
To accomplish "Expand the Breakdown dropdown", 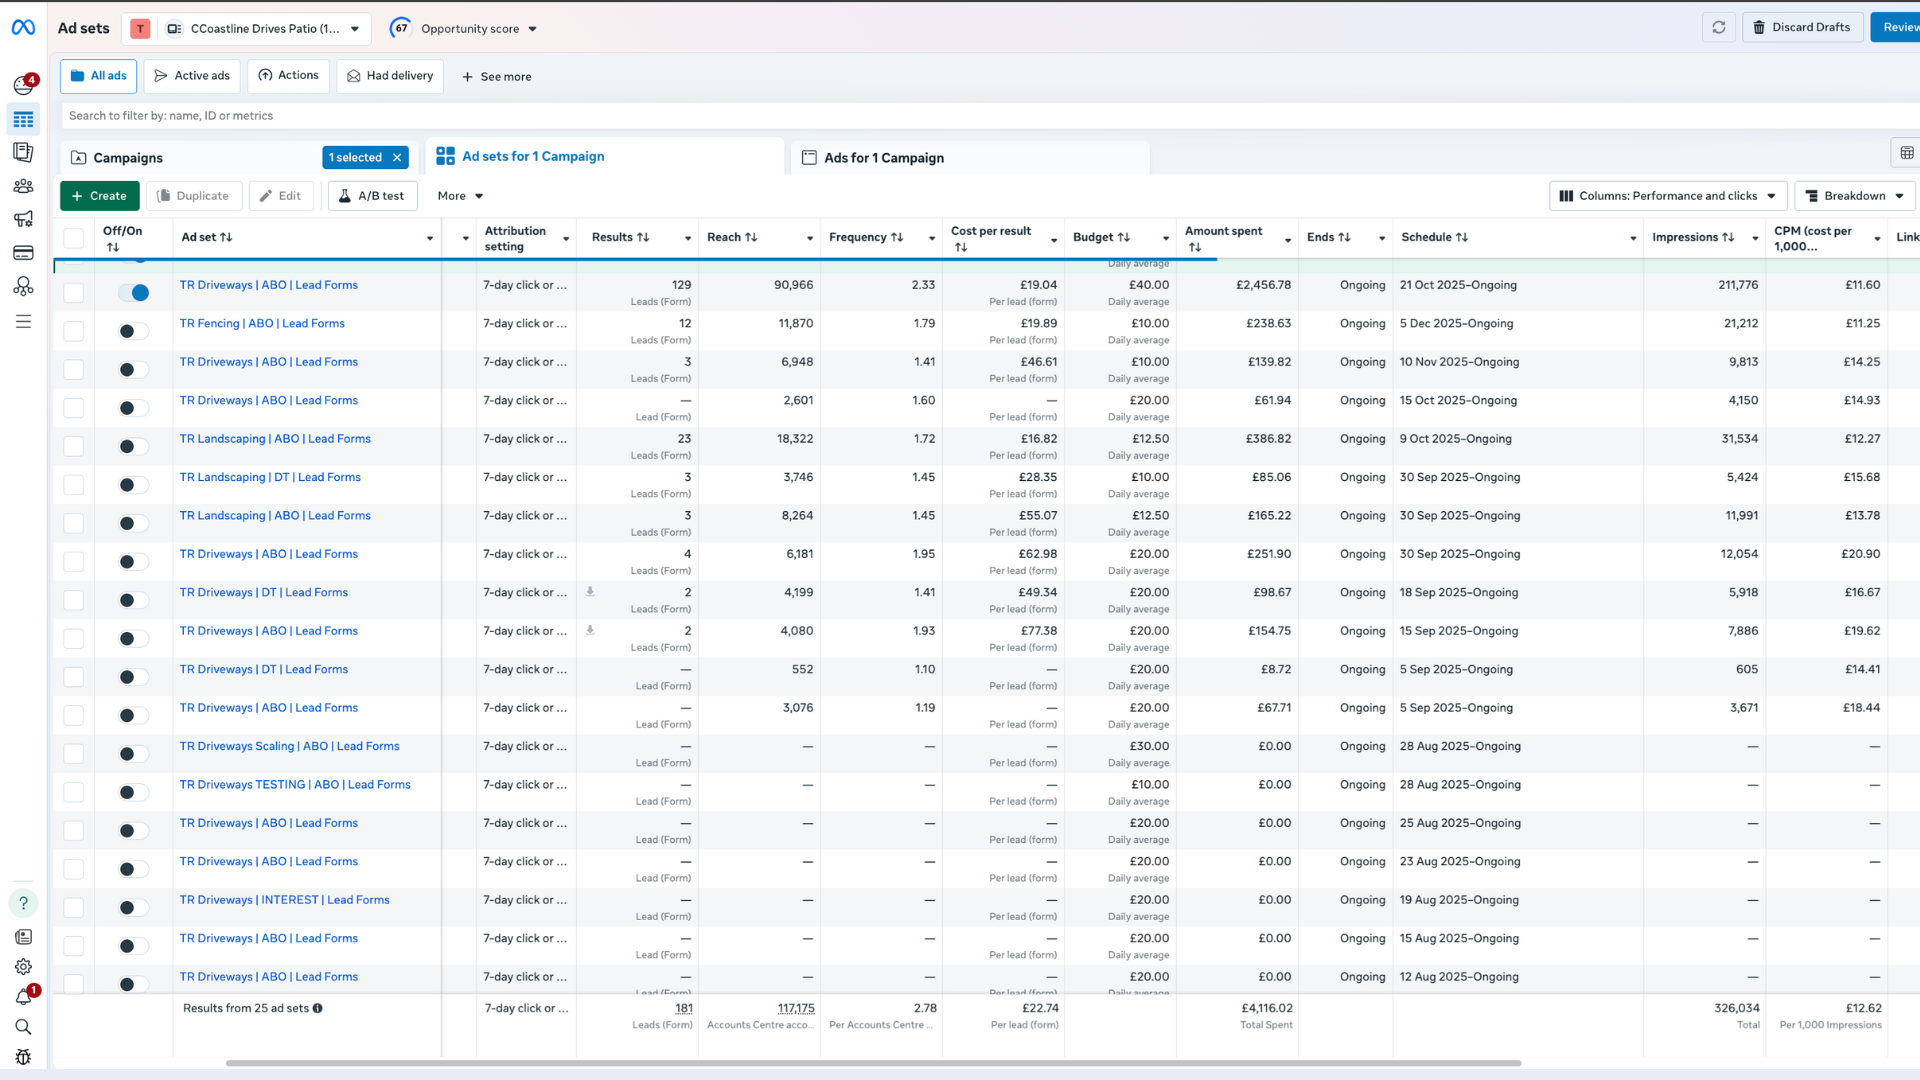I will click(x=1854, y=196).
